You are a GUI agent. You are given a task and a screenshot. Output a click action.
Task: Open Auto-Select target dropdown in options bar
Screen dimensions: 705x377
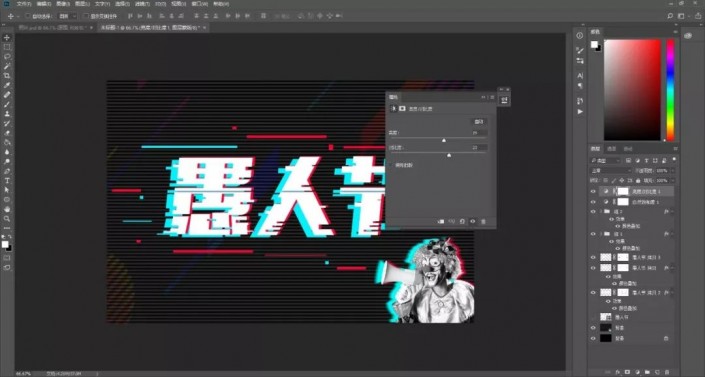[x=67, y=16]
